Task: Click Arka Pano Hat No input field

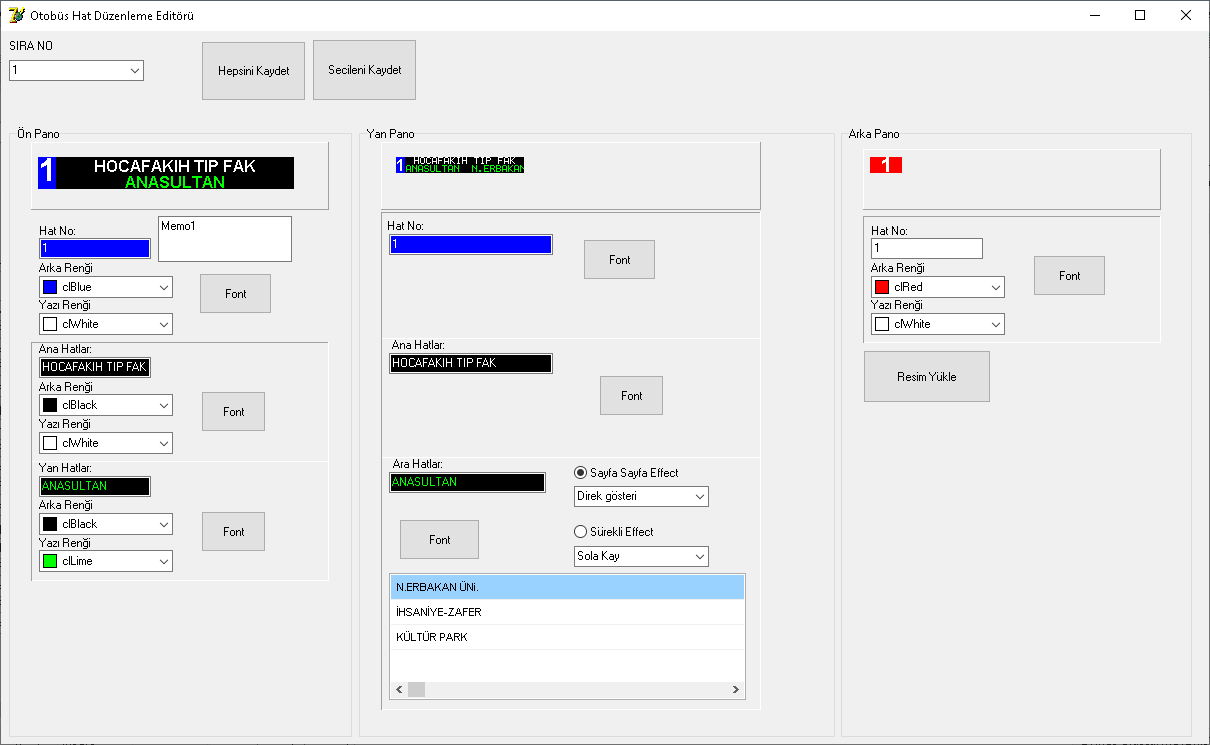Action: pyautogui.click(x=926, y=248)
